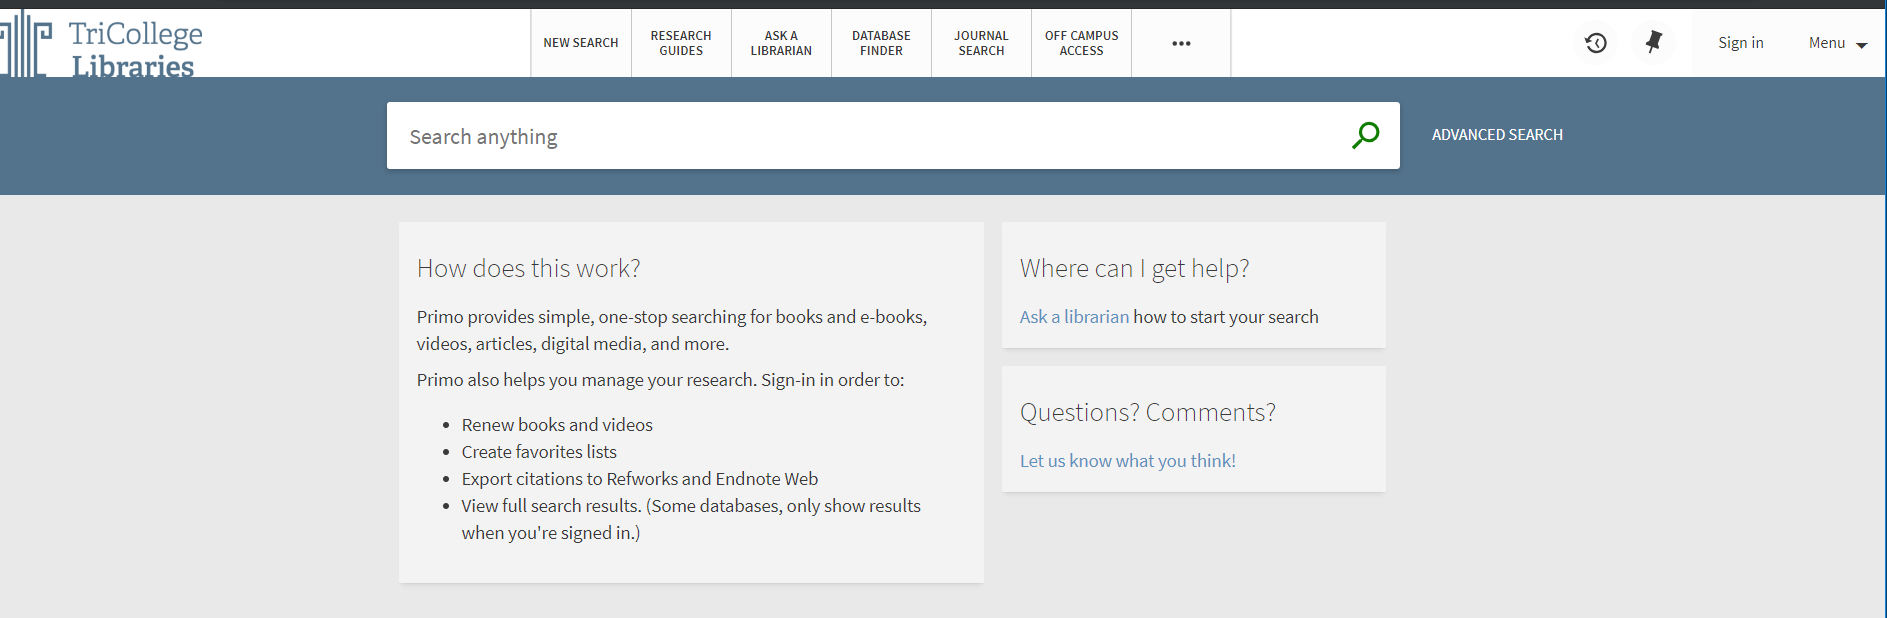The image size is (1887, 618).
Task: Click the green magnifier search icon
Action: pos(1365,135)
